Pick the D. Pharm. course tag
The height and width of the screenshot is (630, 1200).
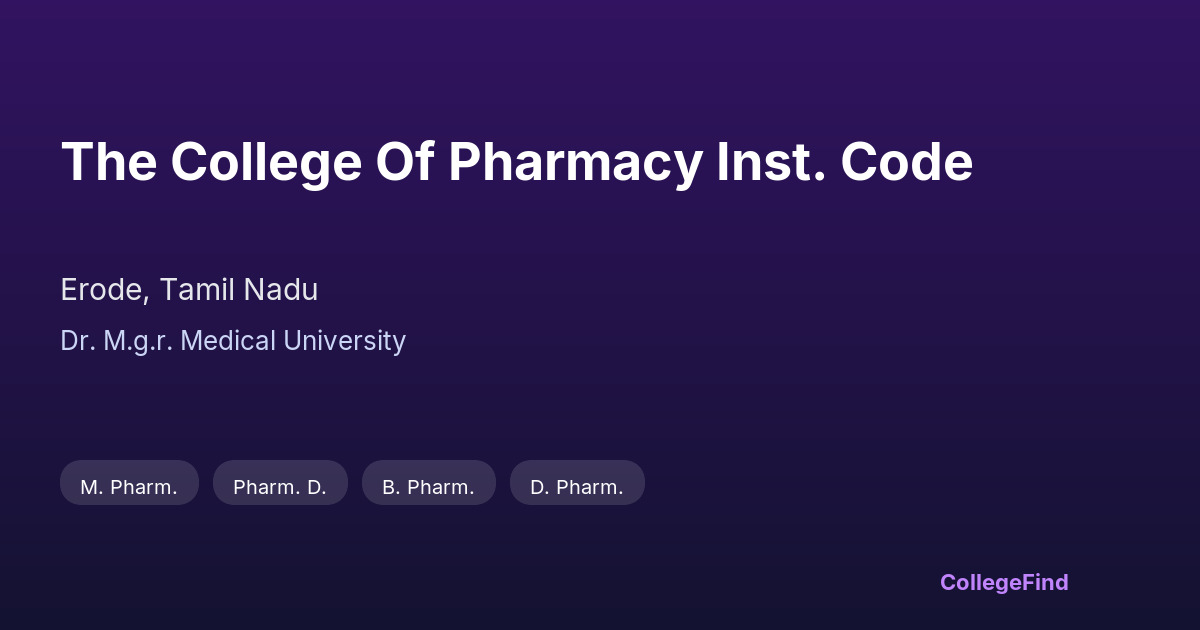pyautogui.click(x=577, y=487)
